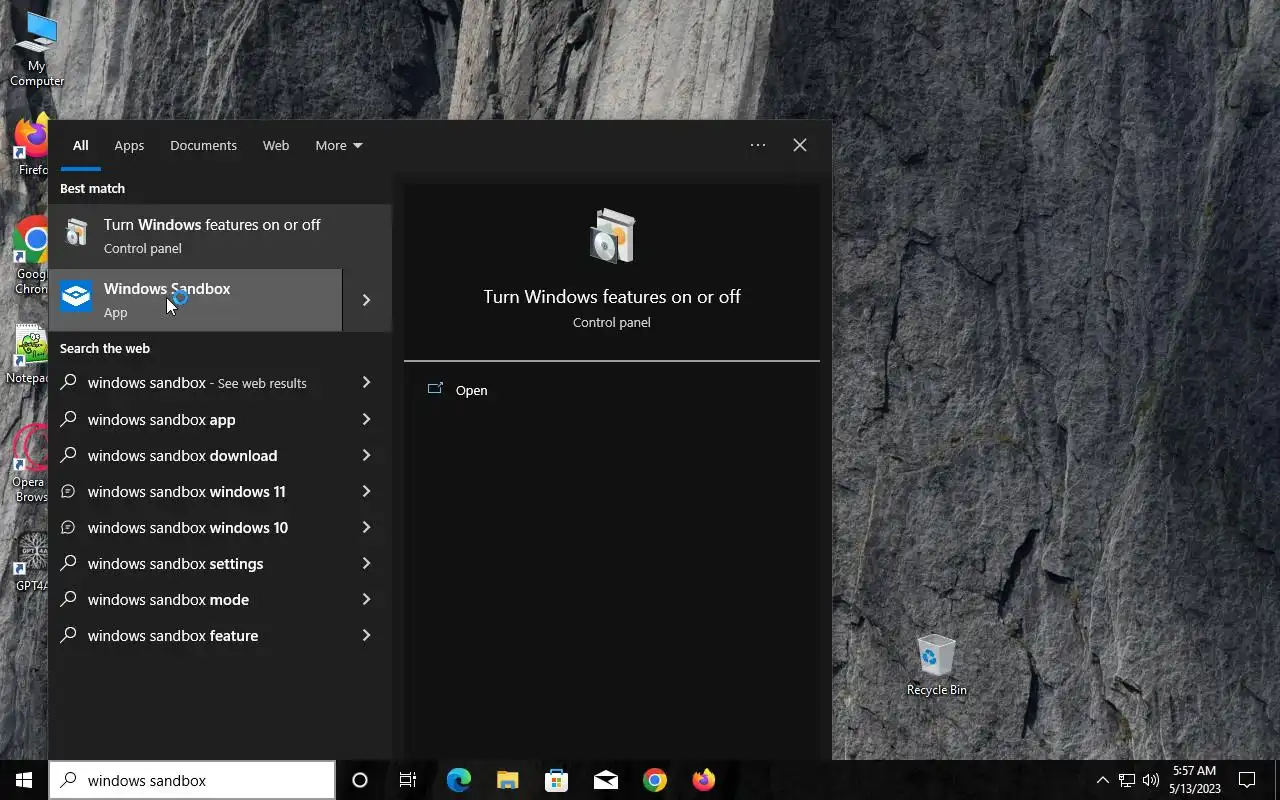This screenshot has width=1280, height=800.
Task: Select Turn Windows features on or off result
Action: click(220, 236)
